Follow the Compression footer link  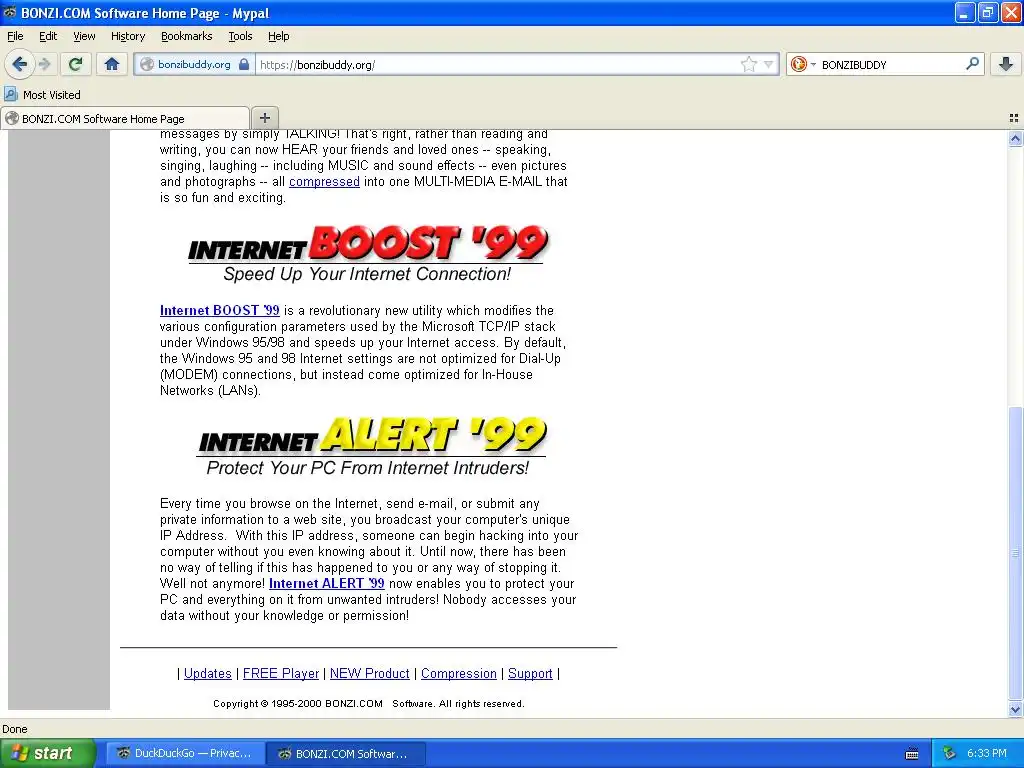tap(458, 673)
